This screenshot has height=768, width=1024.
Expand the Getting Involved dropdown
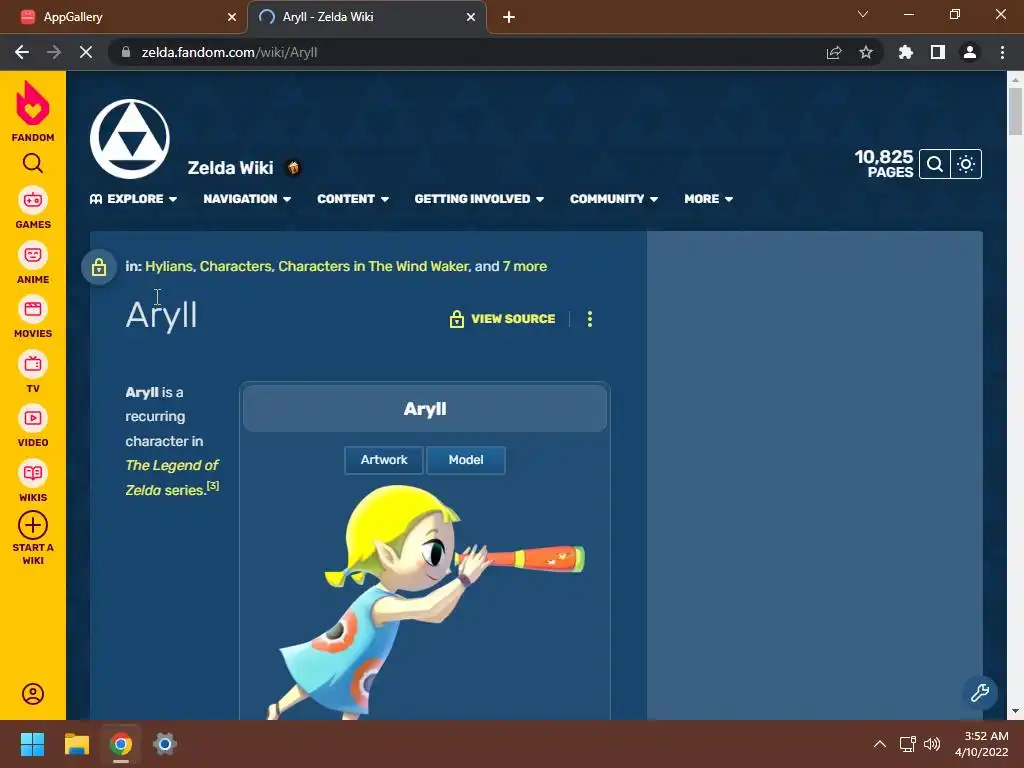pyautogui.click(x=479, y=199)
